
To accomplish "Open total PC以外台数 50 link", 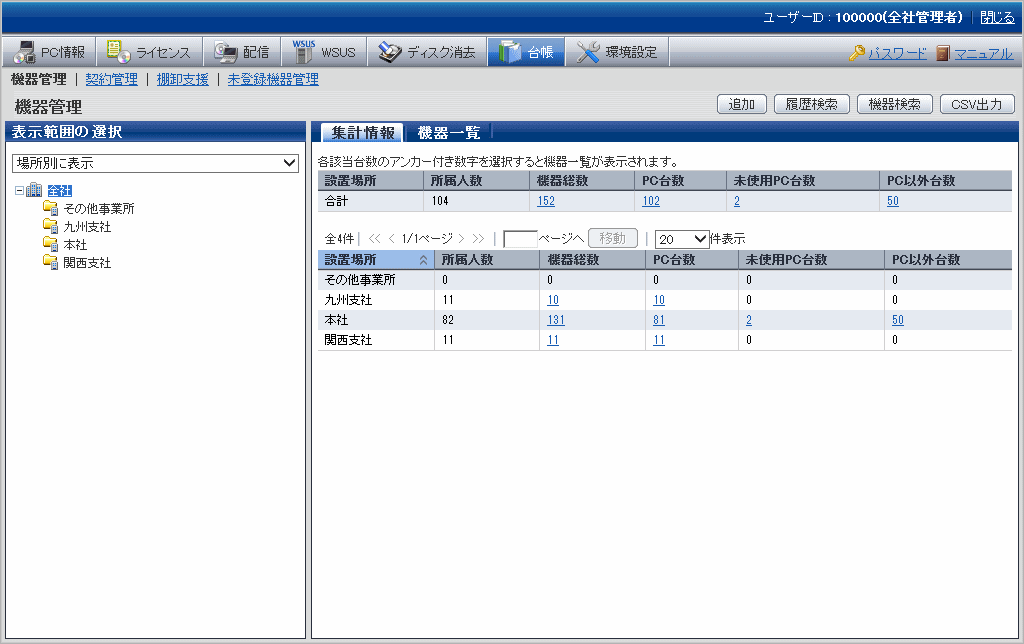I will tap(893, 201).
